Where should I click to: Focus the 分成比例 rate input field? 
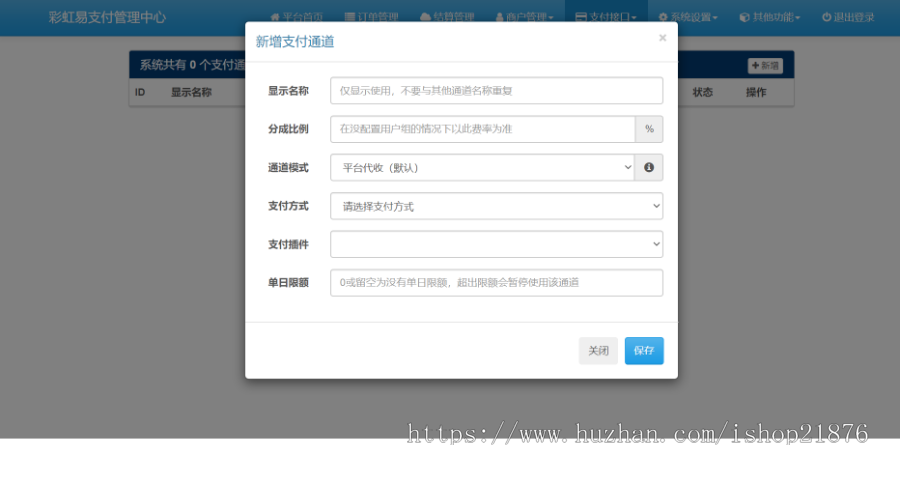(x=483, y=129)
